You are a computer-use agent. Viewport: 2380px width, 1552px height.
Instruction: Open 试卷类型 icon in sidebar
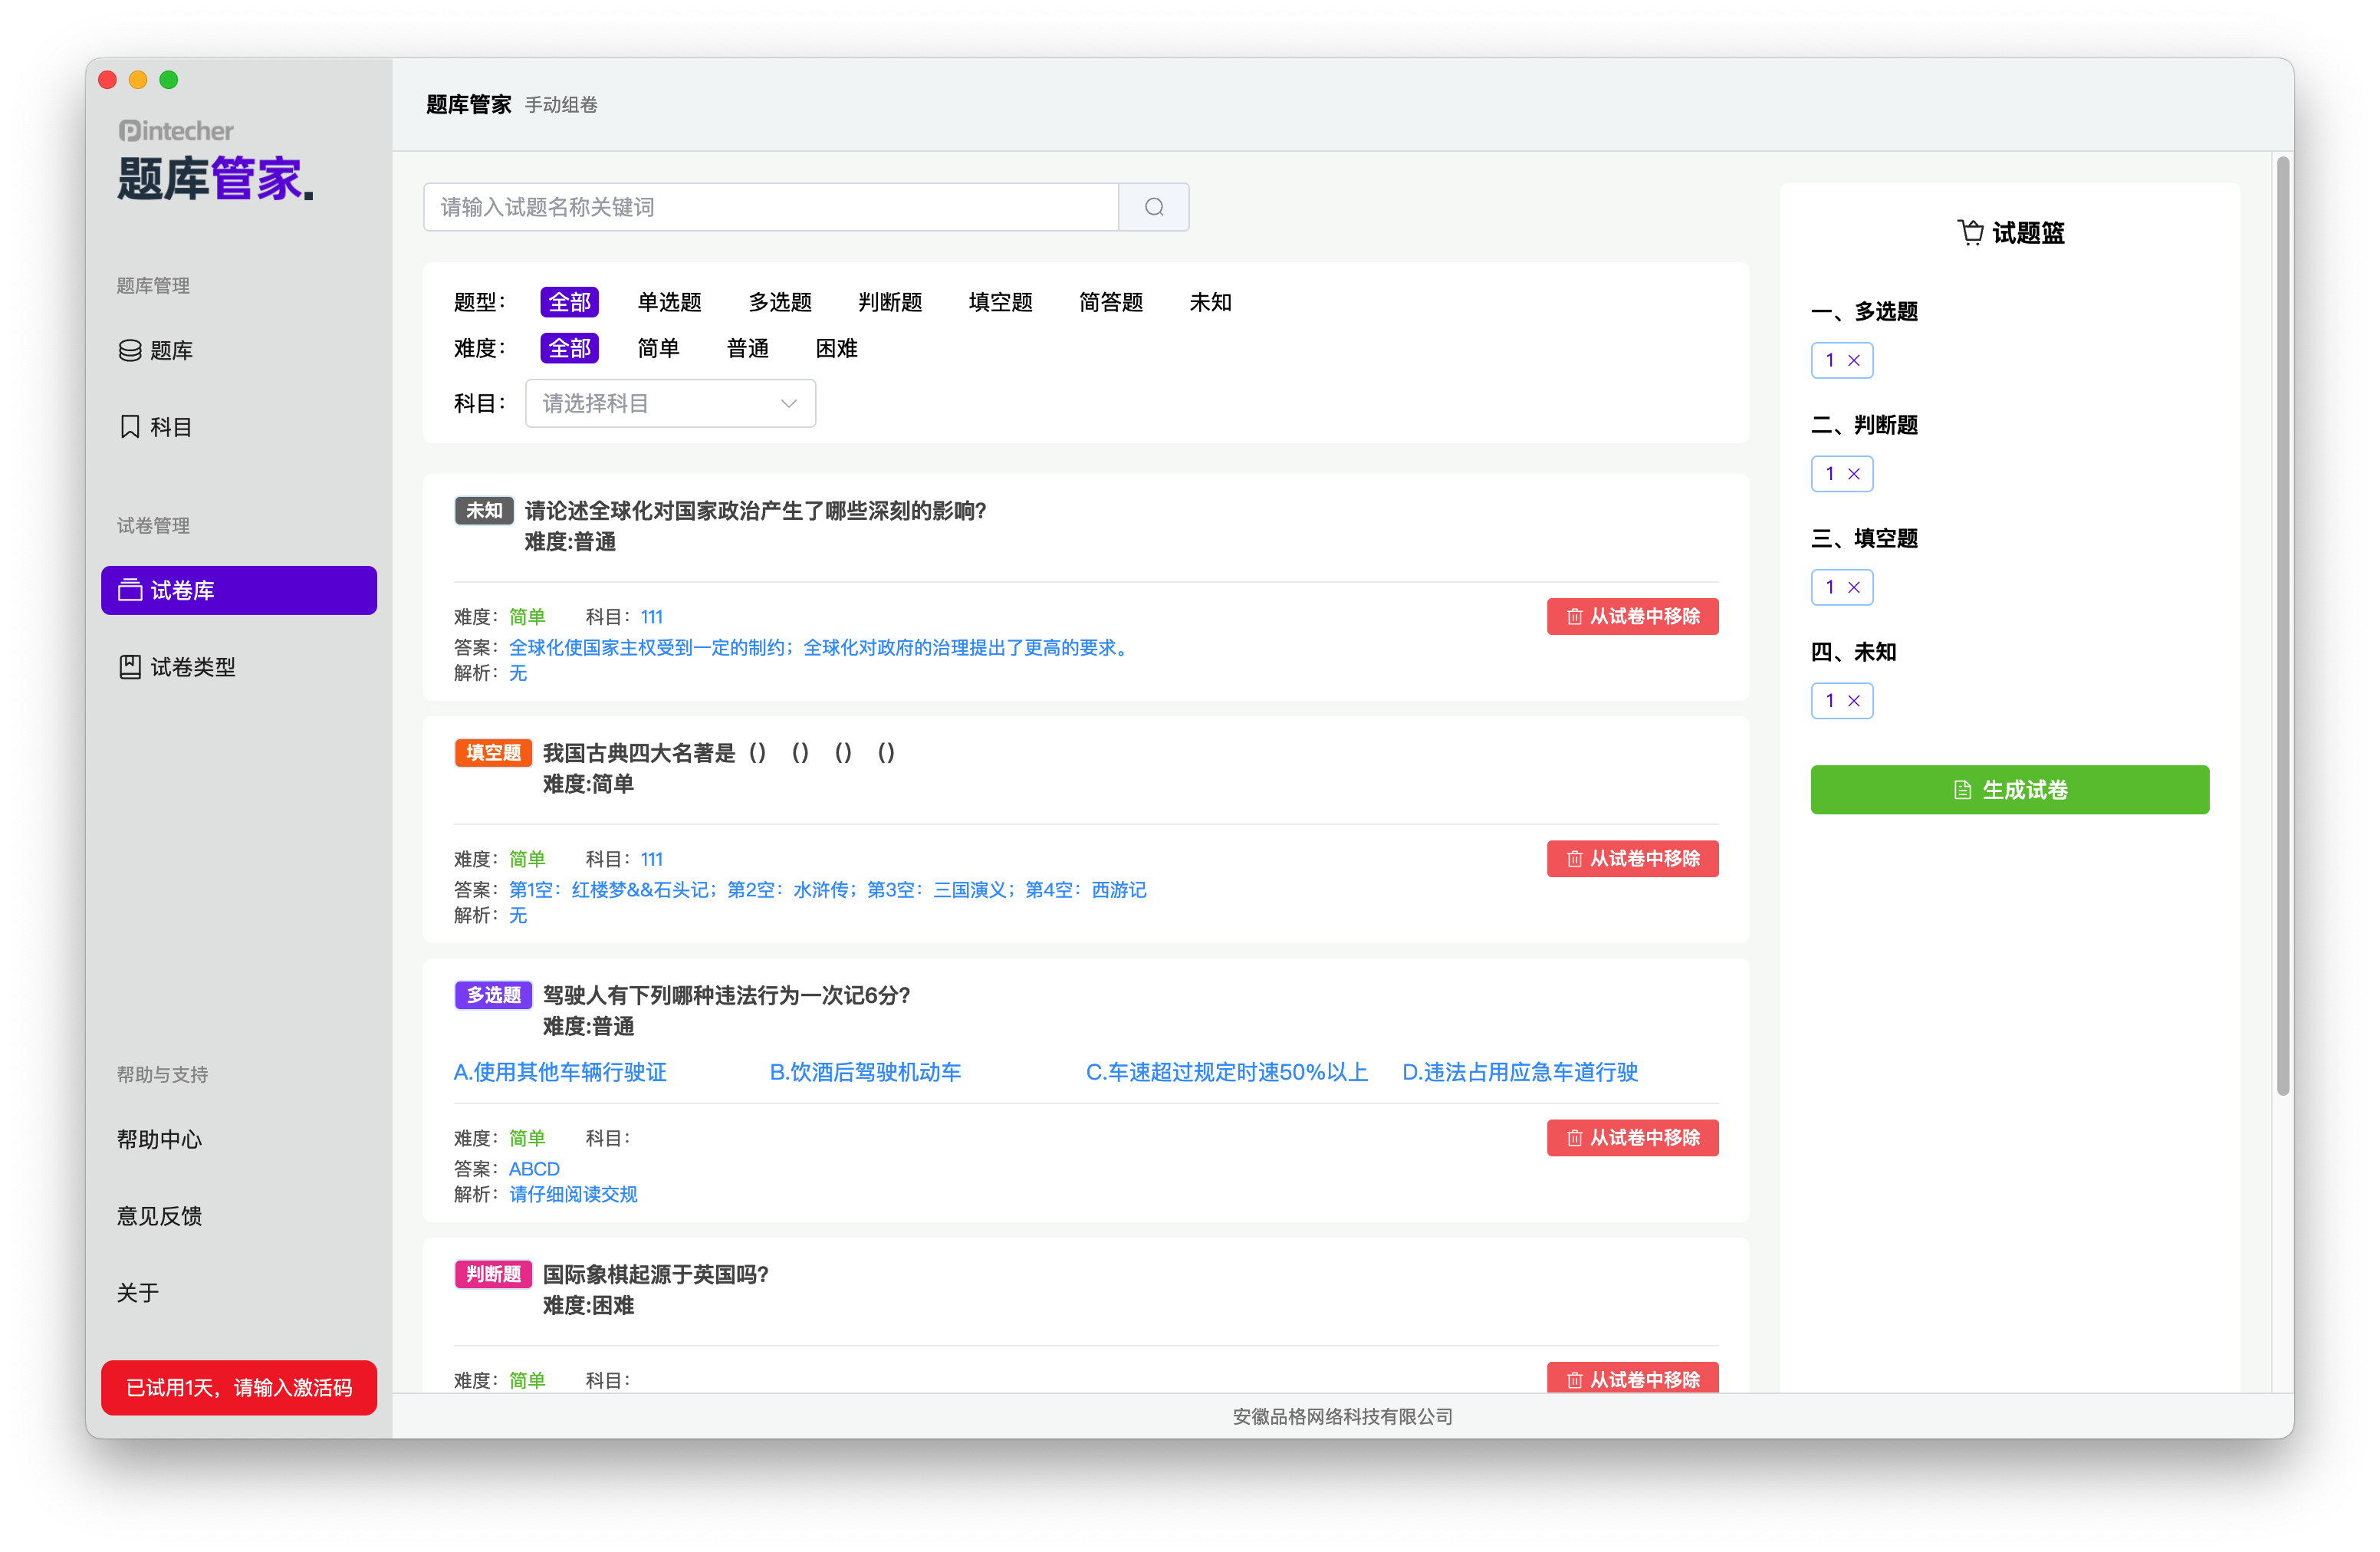tap(130, 667)
